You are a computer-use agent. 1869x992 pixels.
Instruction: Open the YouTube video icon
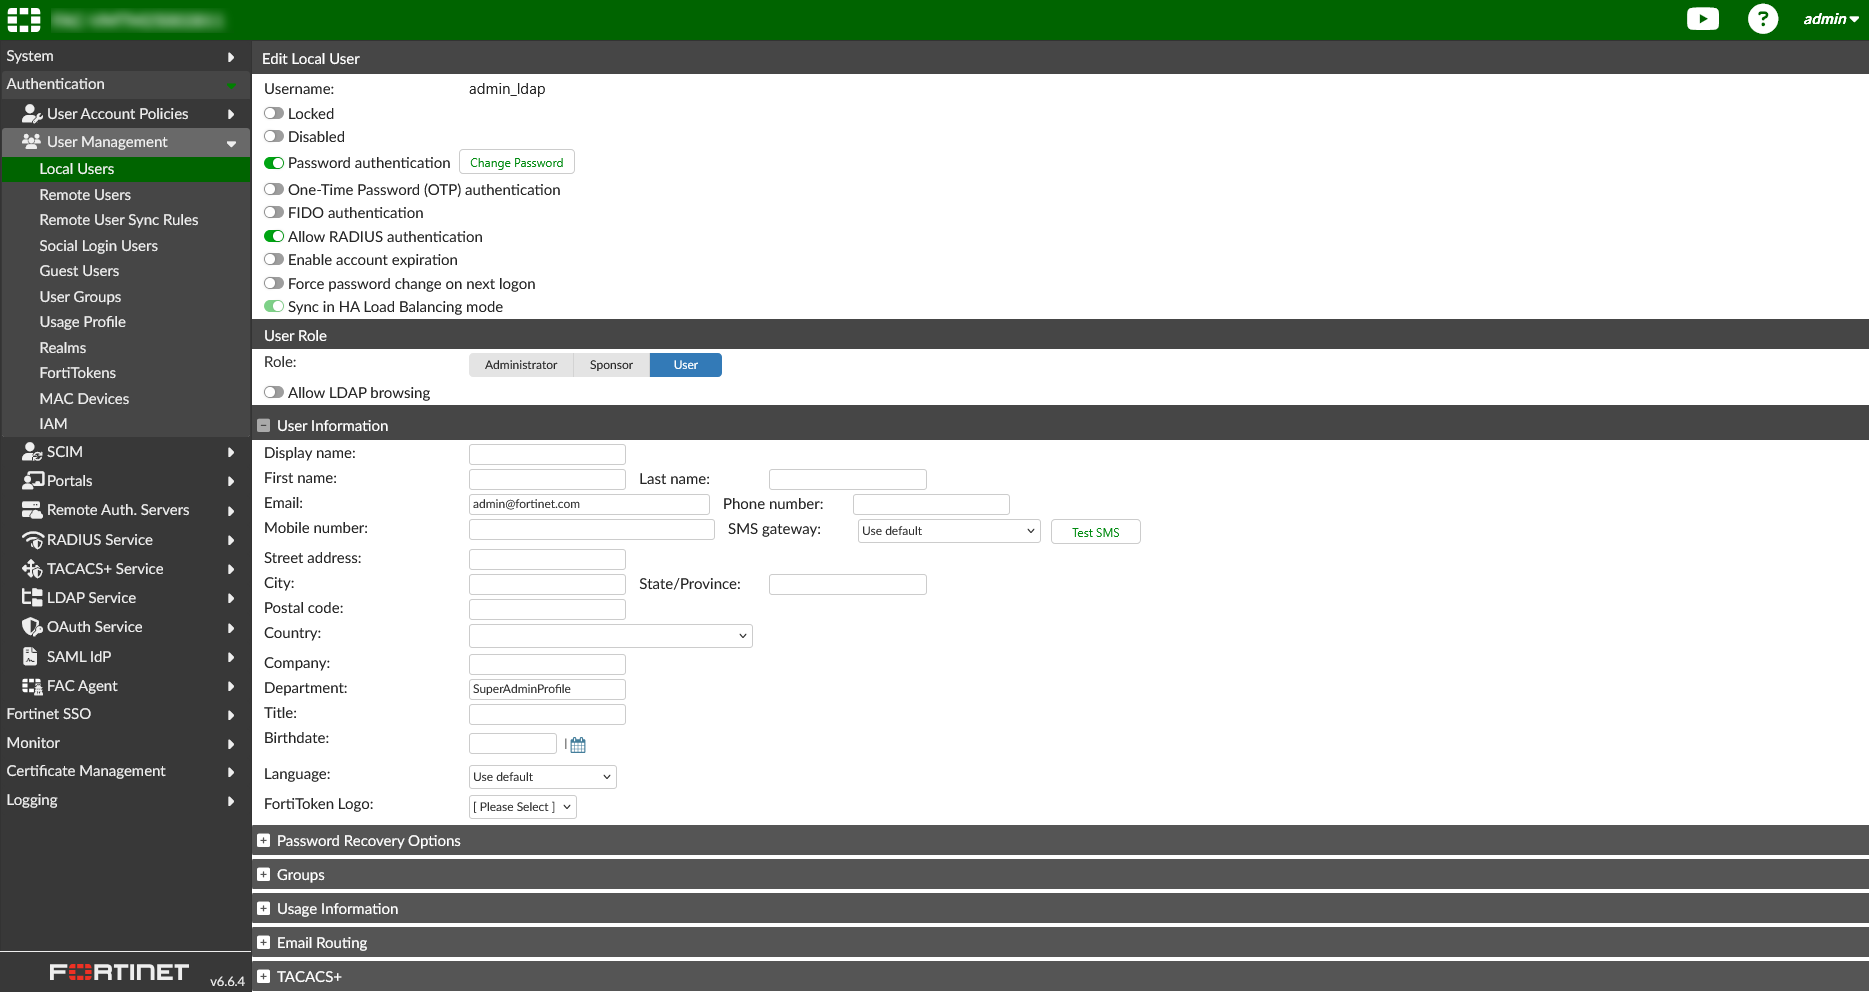(1702, 19)
